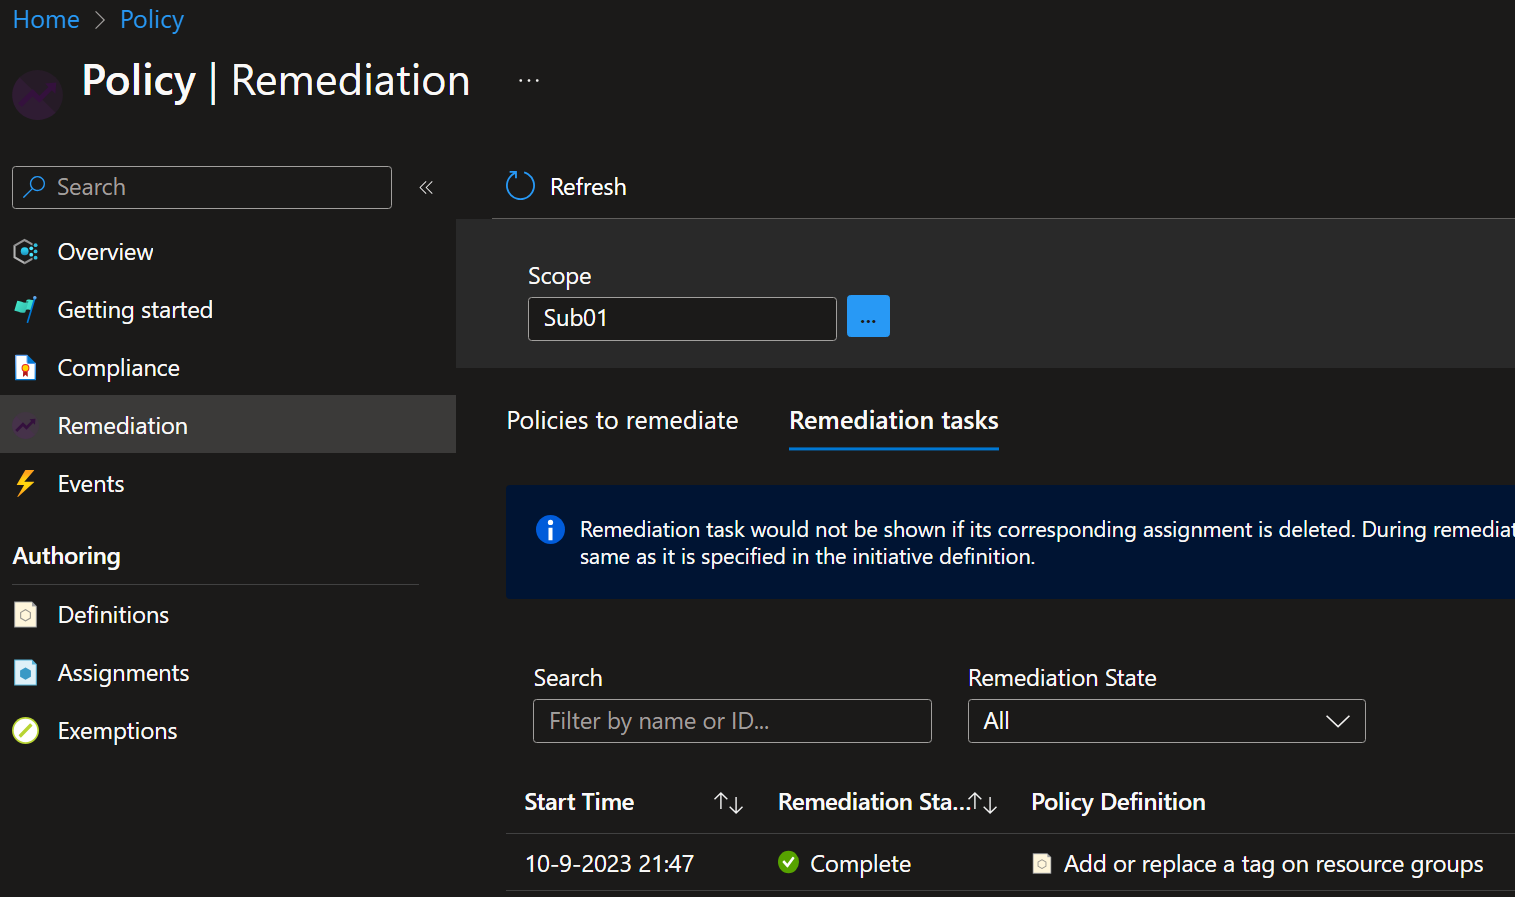Open the more options ellipsis beside Remediation title

(x=529, y=81)
